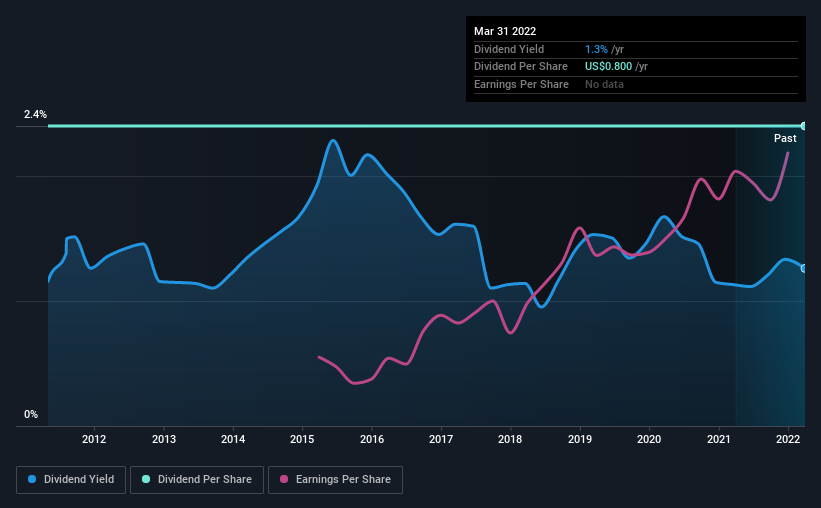821x508 pixels.
Task: Select the 2020 x-axis label
Action: click(649, 439)
